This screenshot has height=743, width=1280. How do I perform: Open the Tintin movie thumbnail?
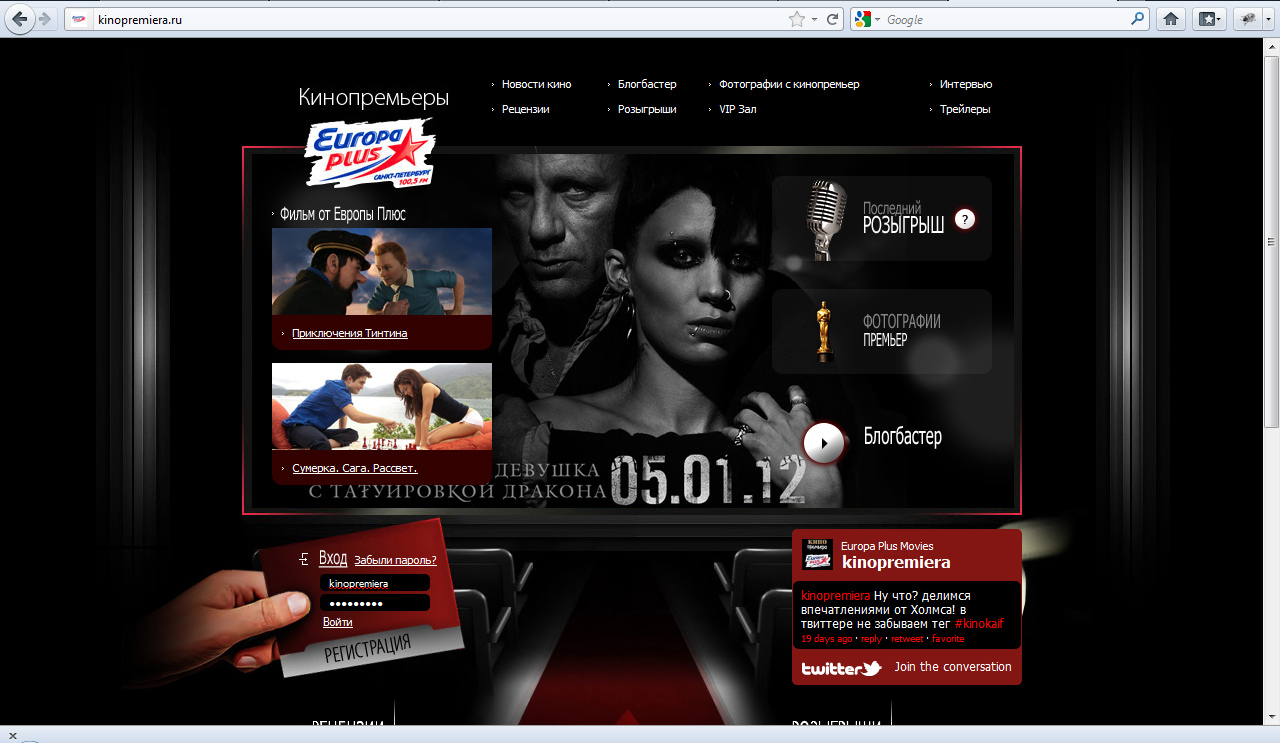click(382, 272)
